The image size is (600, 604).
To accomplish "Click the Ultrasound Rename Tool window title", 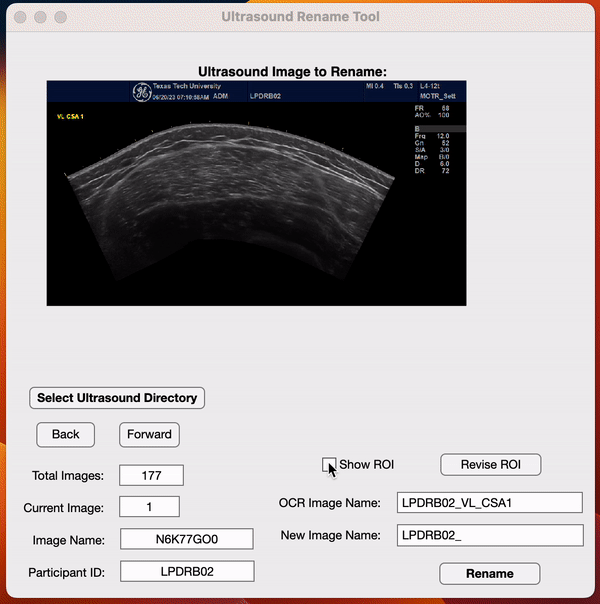I will (x=300, y=17).
